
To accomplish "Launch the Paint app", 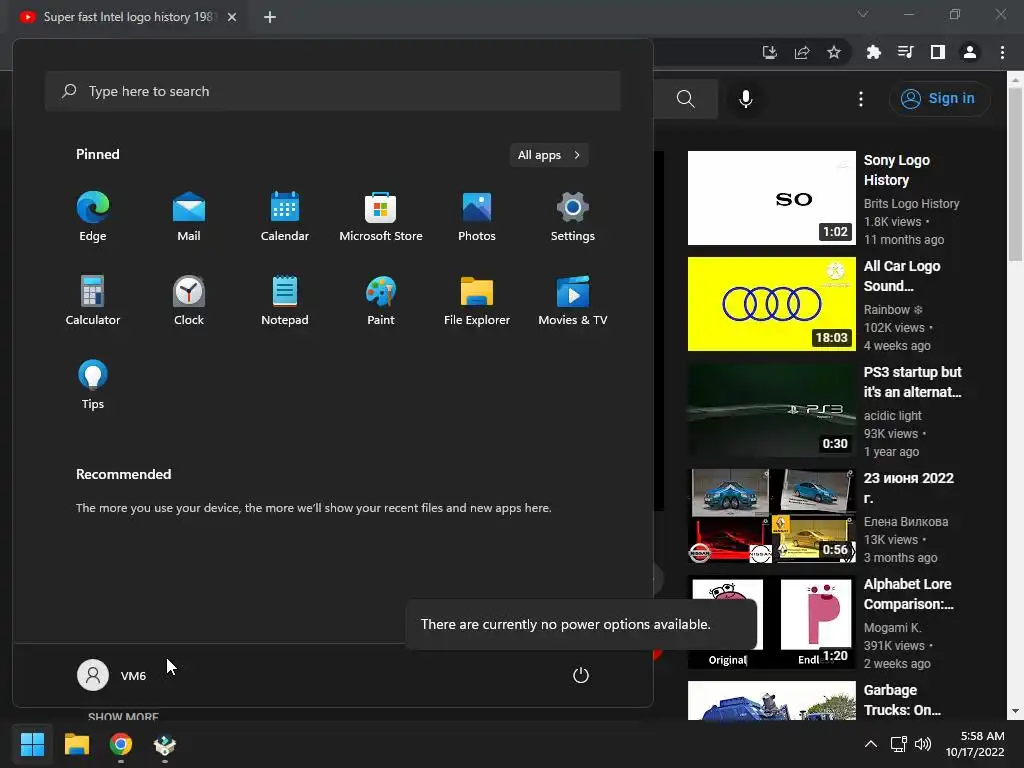I will [381, 301].
